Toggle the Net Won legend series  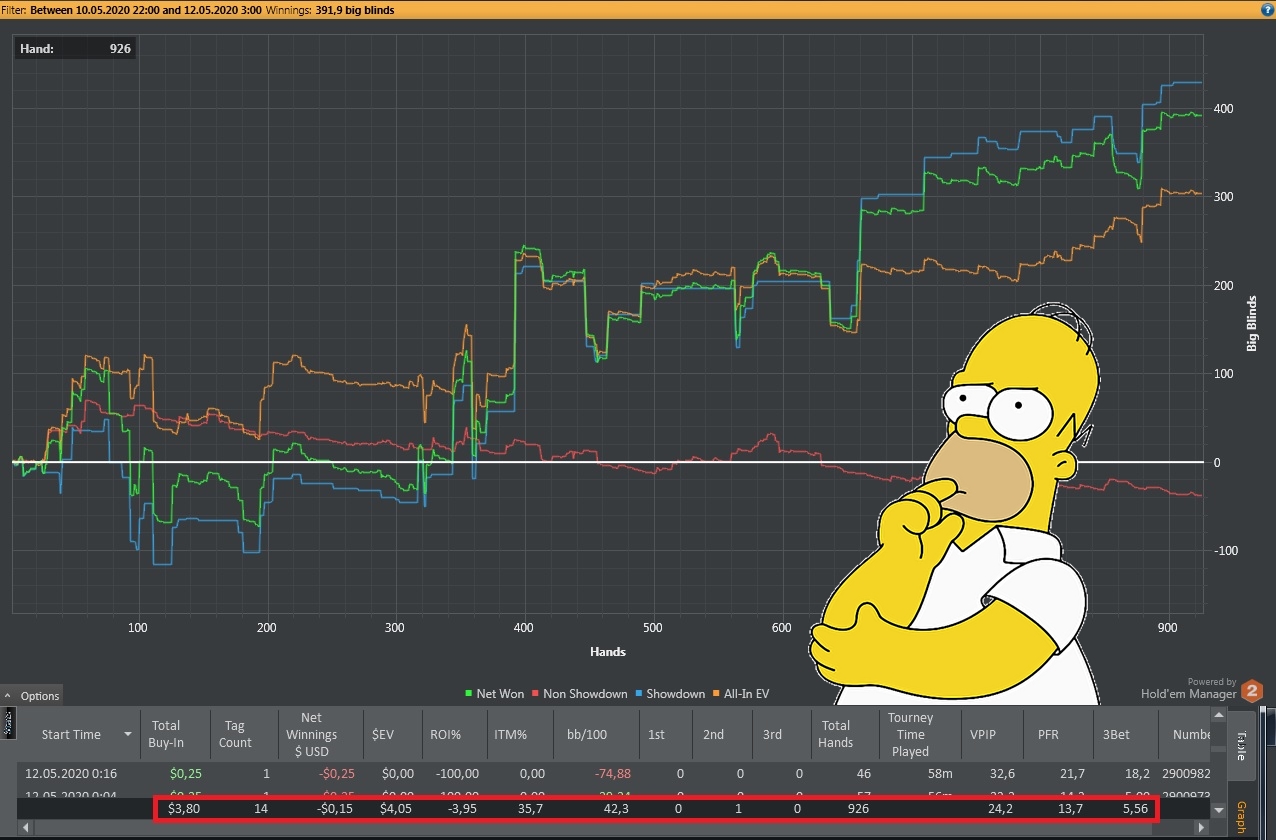click(495, 693)
